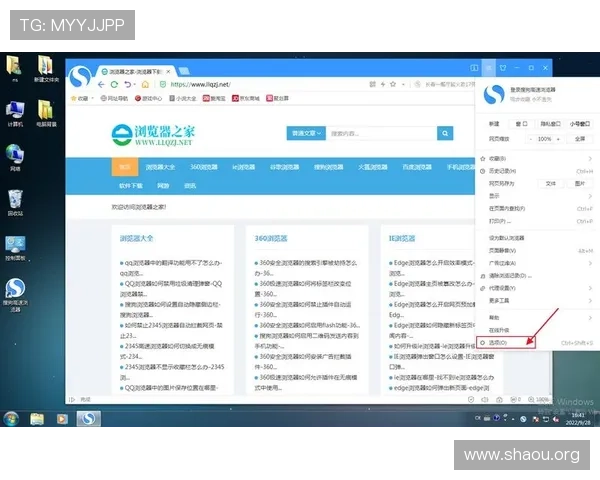
Task: Select 页面静音(V) menu entry
Action: point(502,251)
